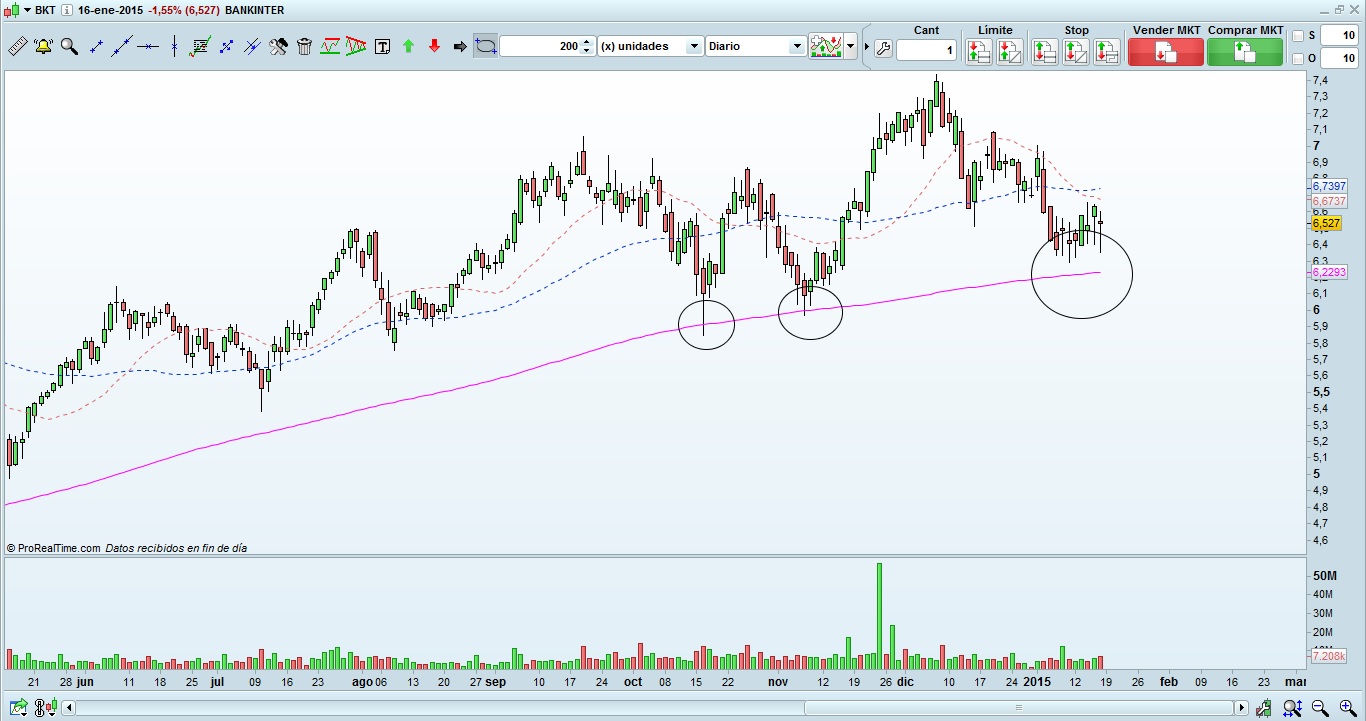Select the extended trend line tool
Screen dimensions: 1366x721
tap(122, 46)
